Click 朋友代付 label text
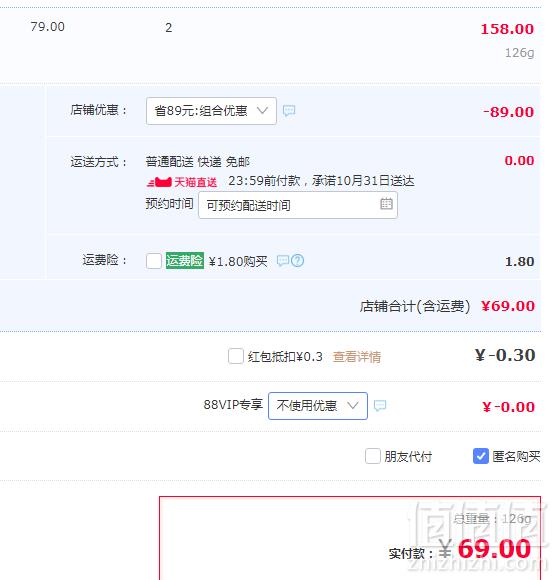The height and width of the screenshot is (580, 557). click(408, 456)
